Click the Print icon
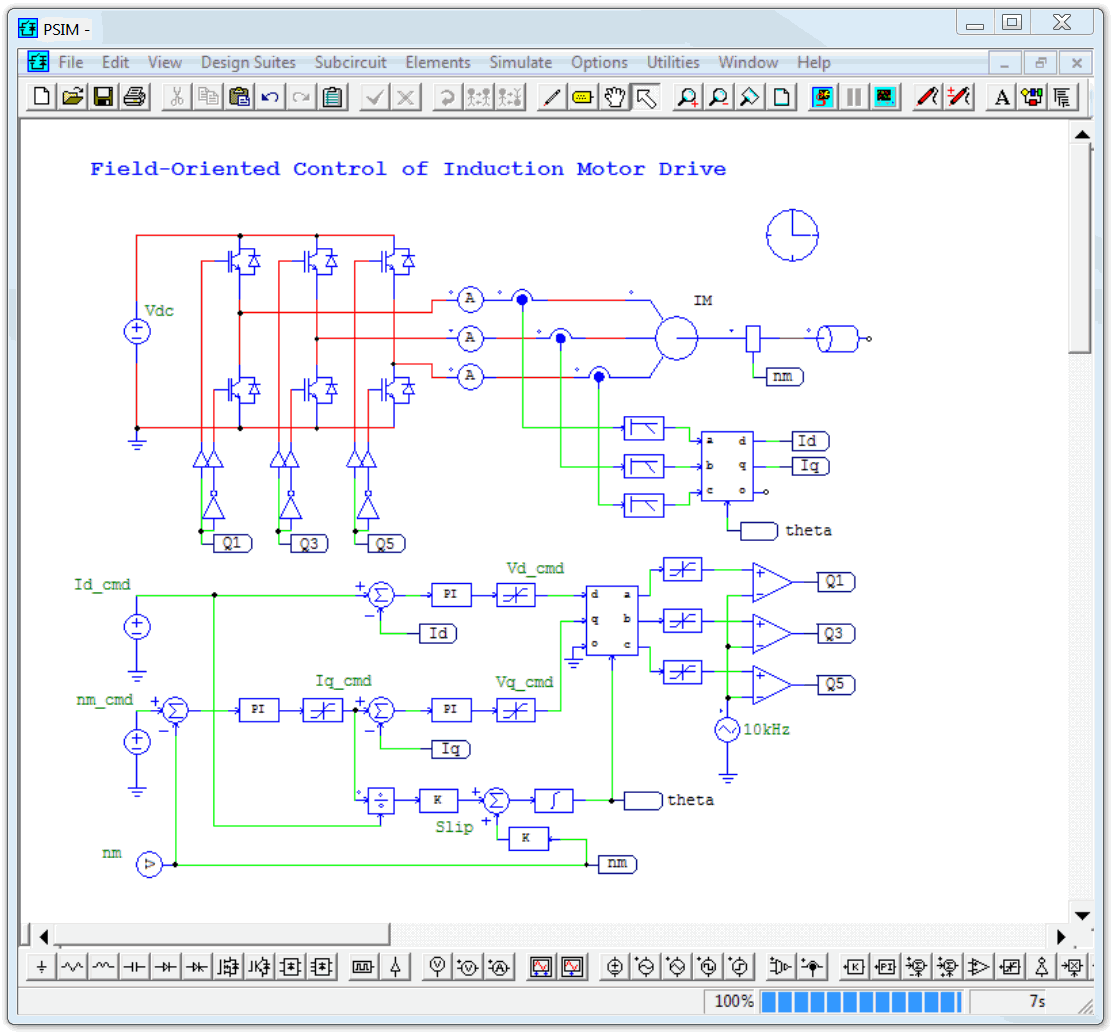Viewport: 1112px width, 1034px height. click(134, 97)
